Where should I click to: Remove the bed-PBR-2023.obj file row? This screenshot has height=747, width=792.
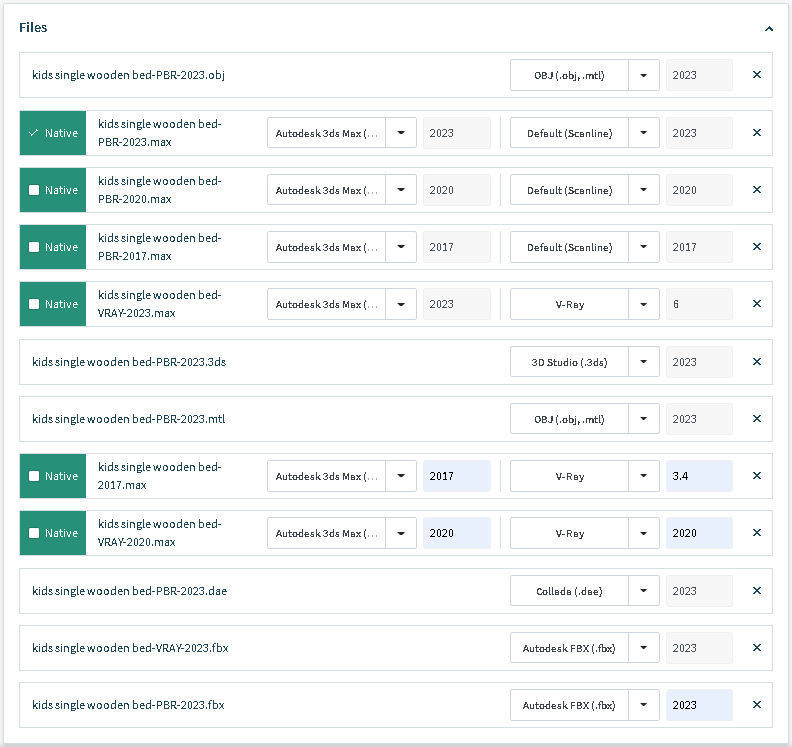[x=756, y=75]
